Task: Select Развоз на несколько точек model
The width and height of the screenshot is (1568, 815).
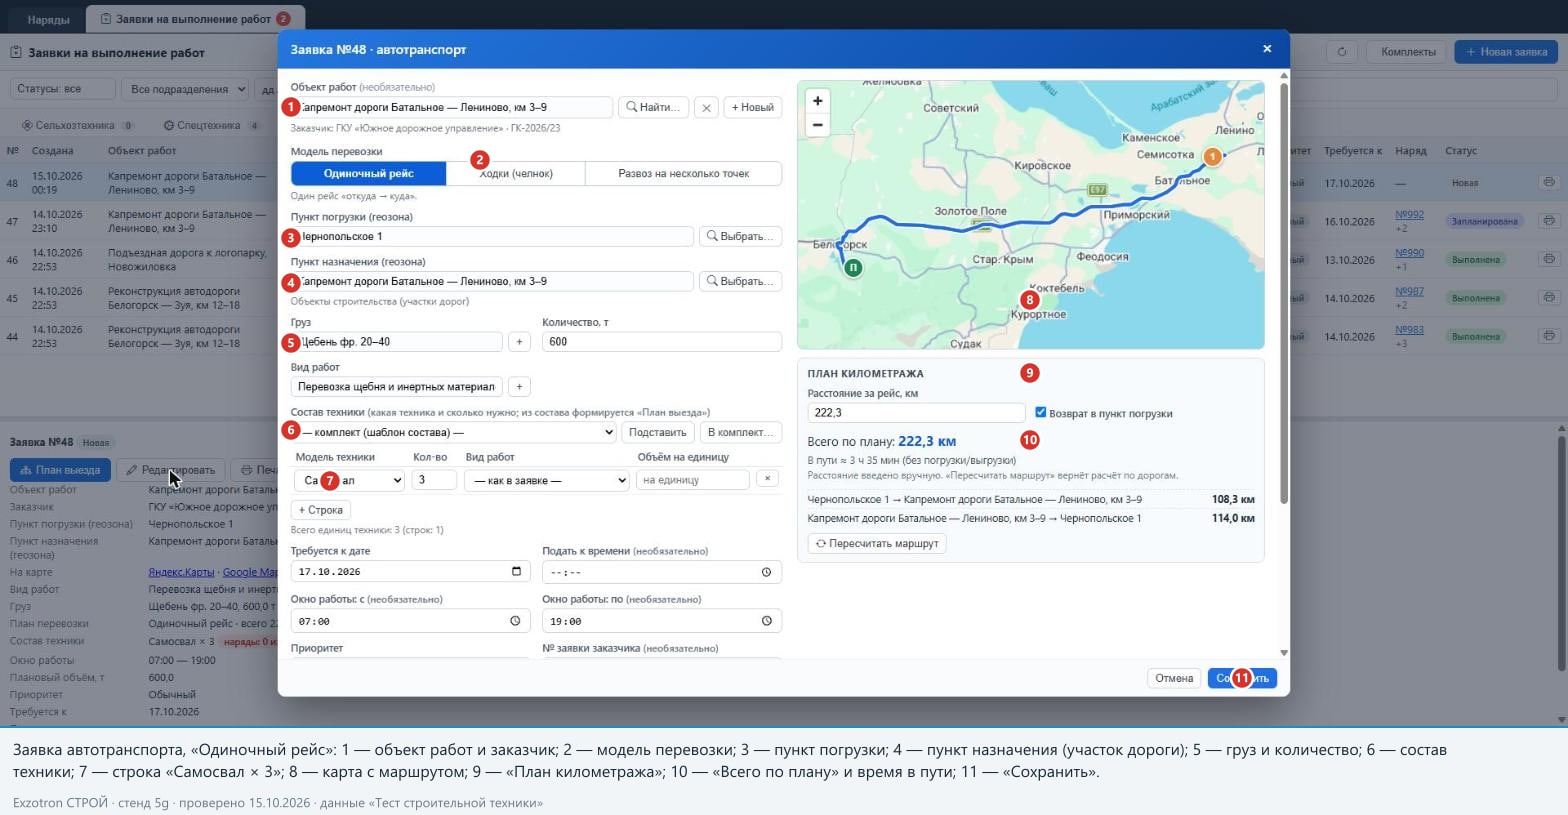Action: [684, 173]
